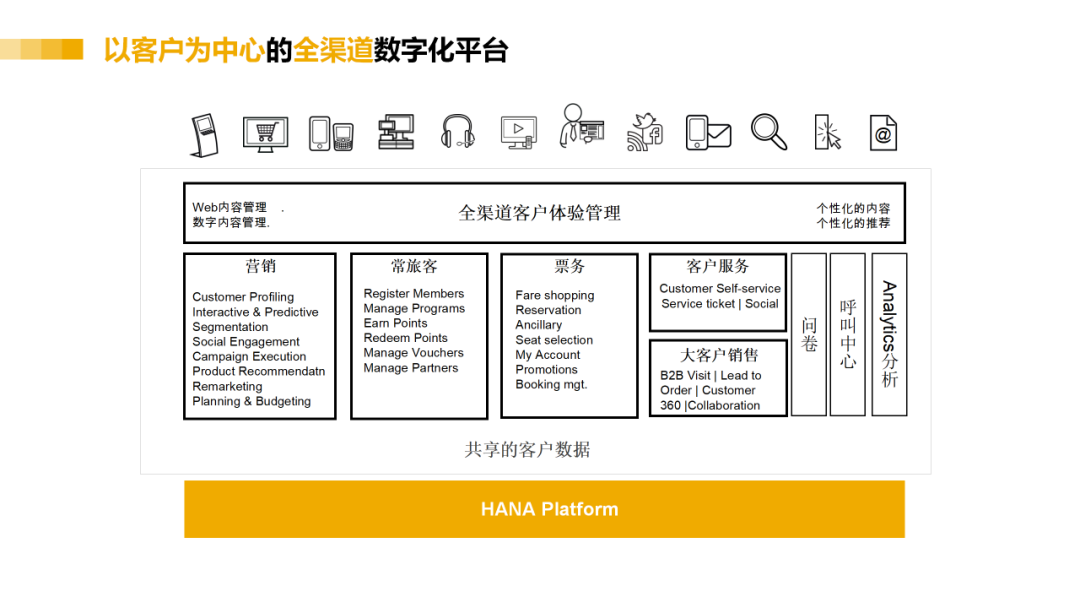Image resolution: width=1080 pixels, height=608 pixels.
Task: Click the 客户服务 box title
Action: pyautogui.click(x=718, y=266)
